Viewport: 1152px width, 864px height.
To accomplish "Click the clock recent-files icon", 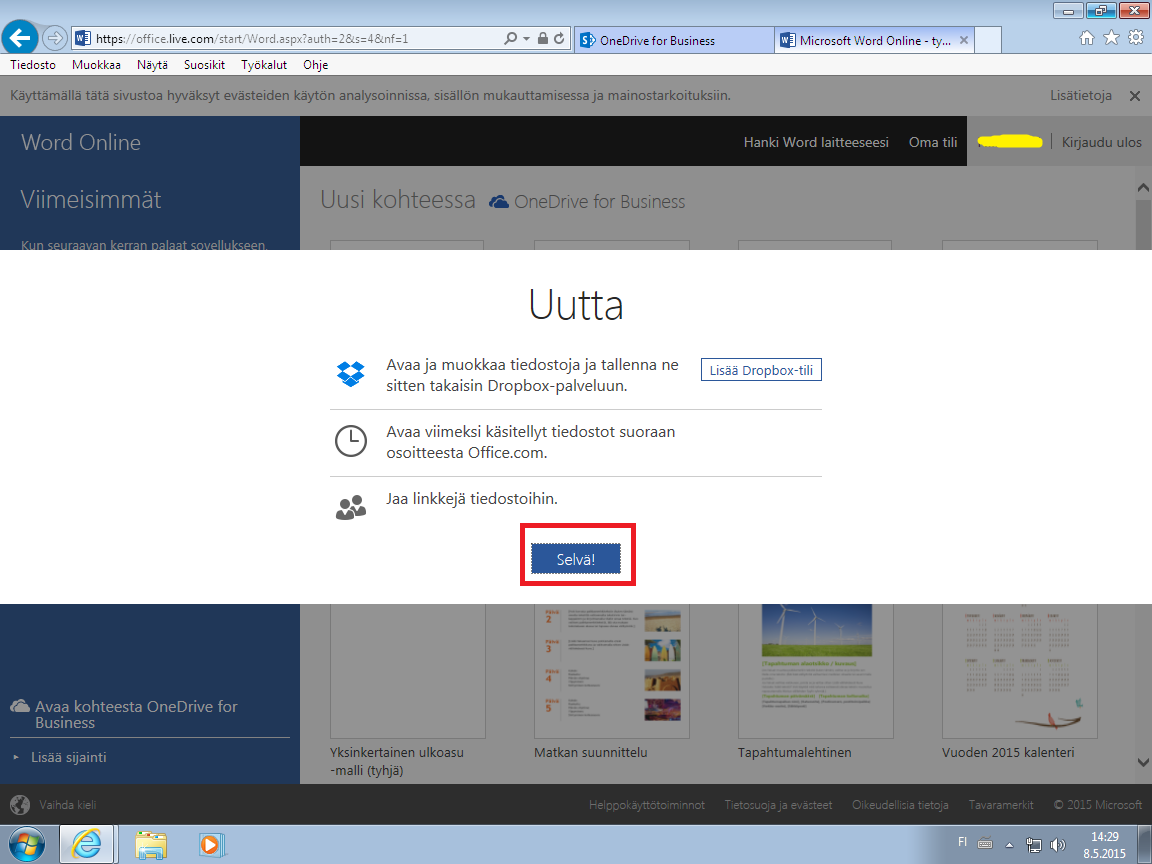I will pos(350,442).
